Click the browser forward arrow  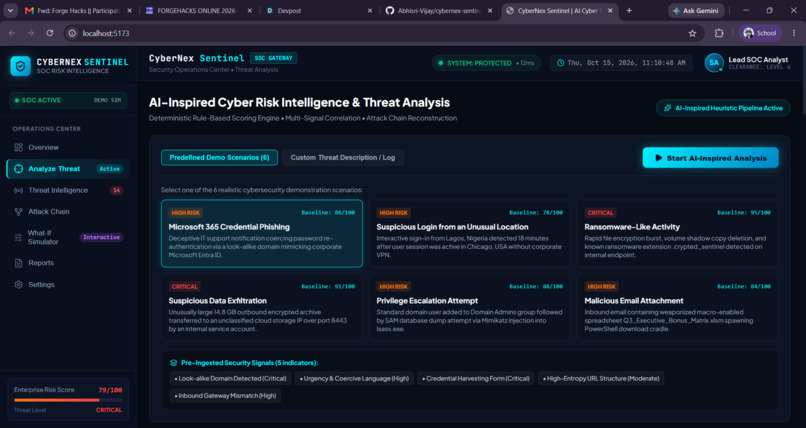click(x=31, y=33)
